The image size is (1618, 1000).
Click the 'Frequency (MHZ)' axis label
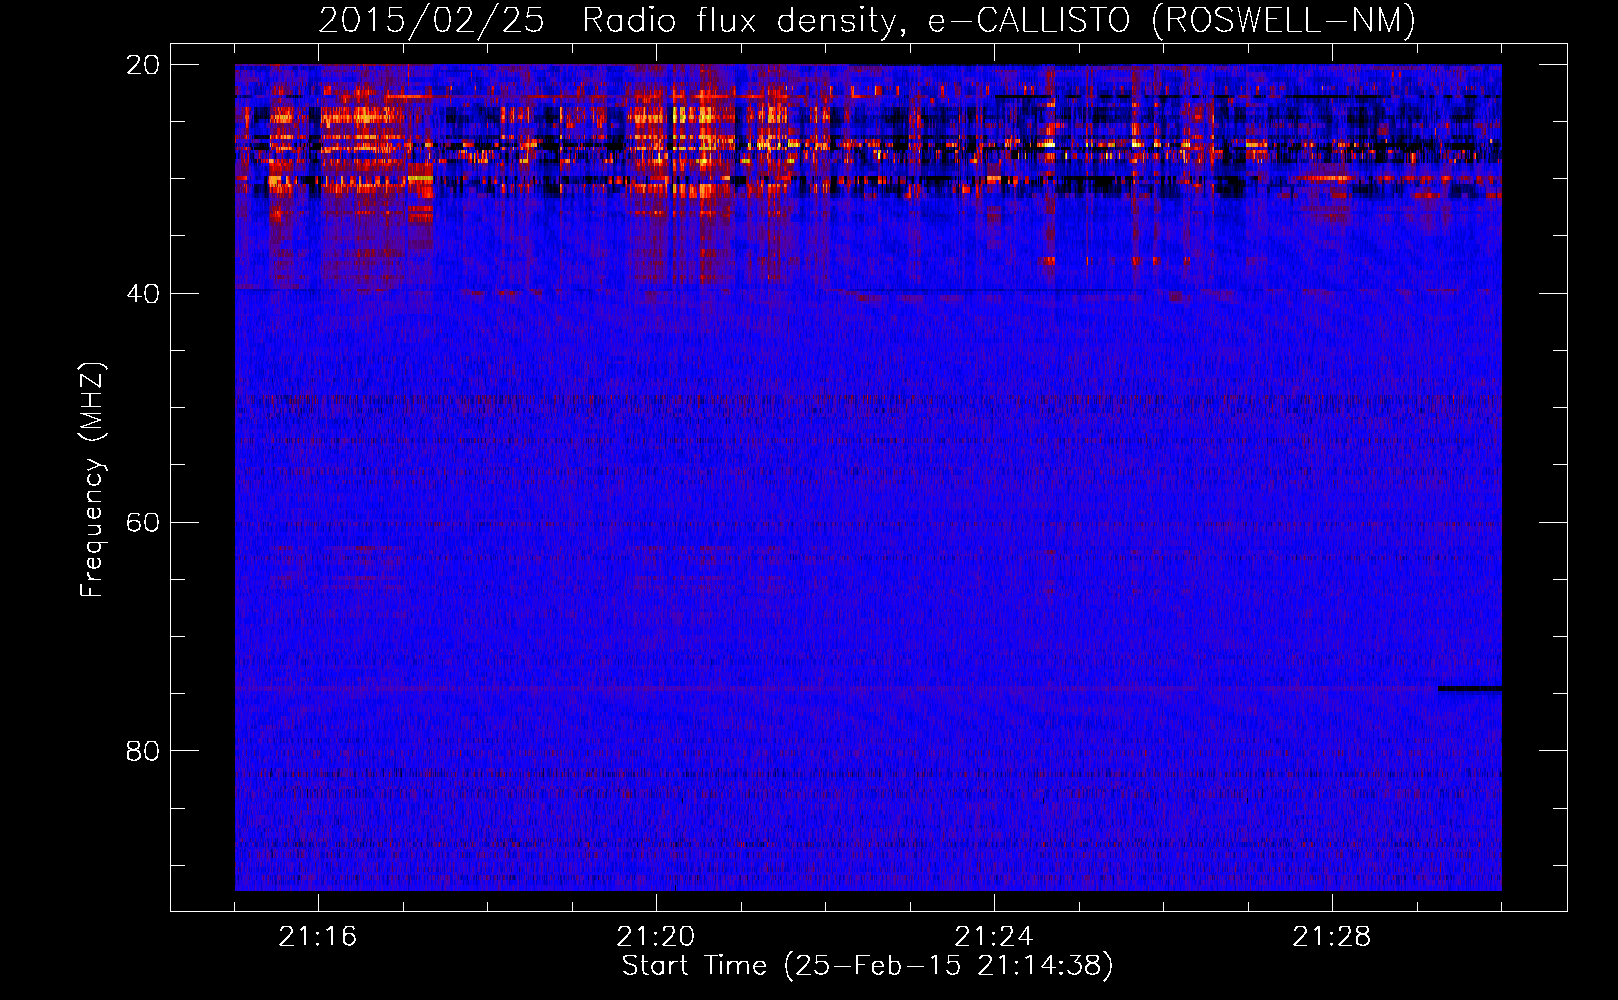(92, 480)
